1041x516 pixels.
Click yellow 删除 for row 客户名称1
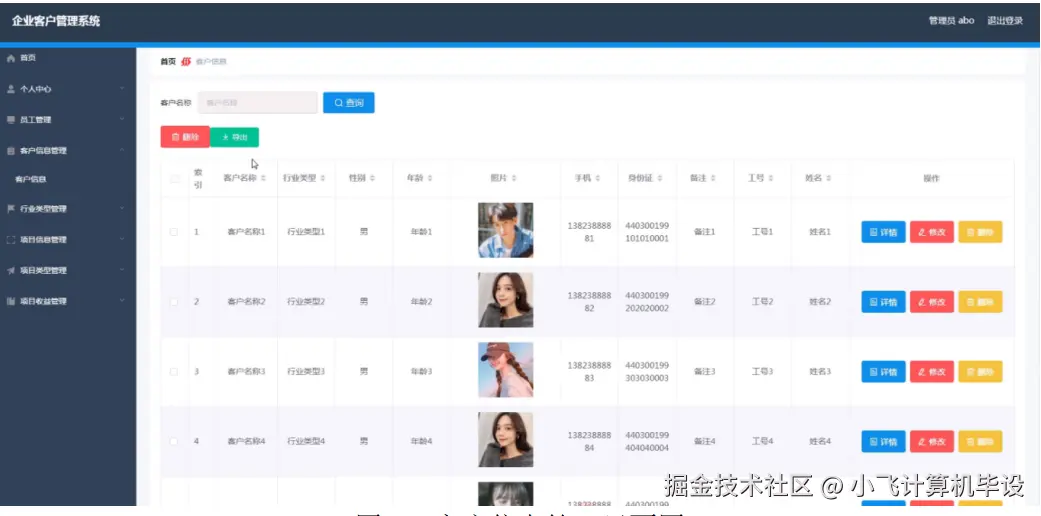tap(980, 232)
